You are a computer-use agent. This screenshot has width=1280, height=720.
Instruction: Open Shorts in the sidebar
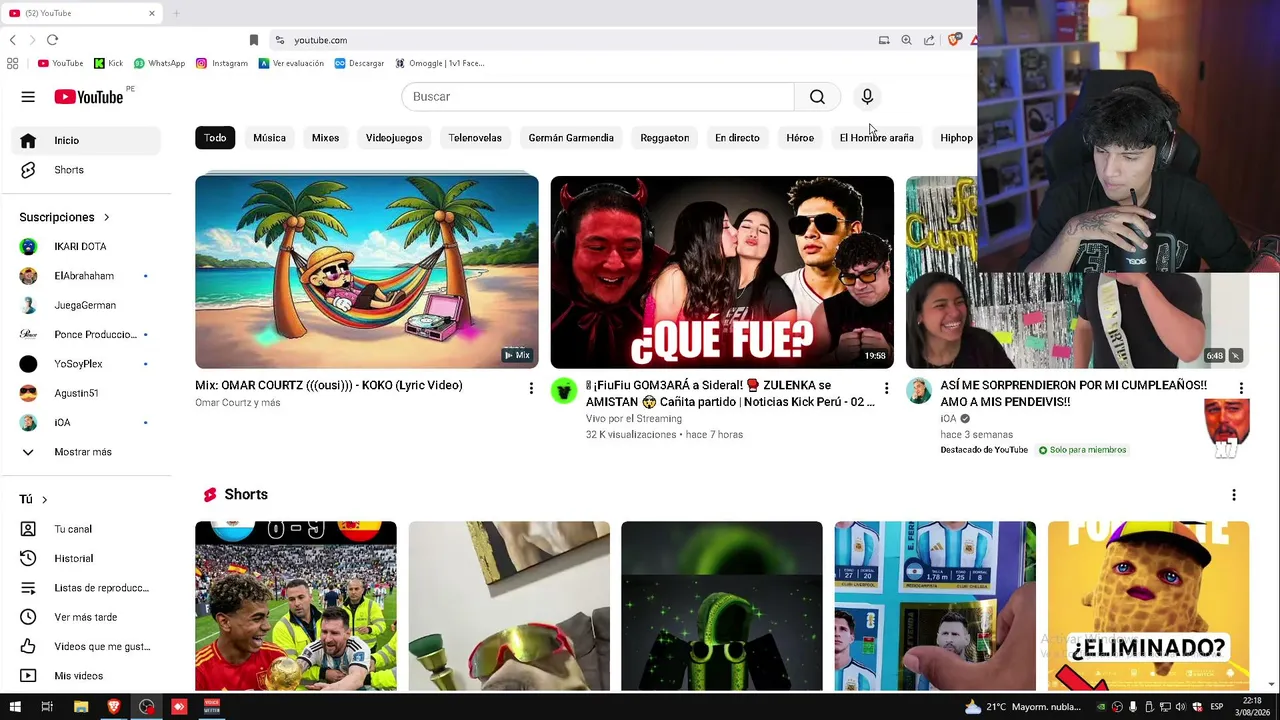[86, 170]
